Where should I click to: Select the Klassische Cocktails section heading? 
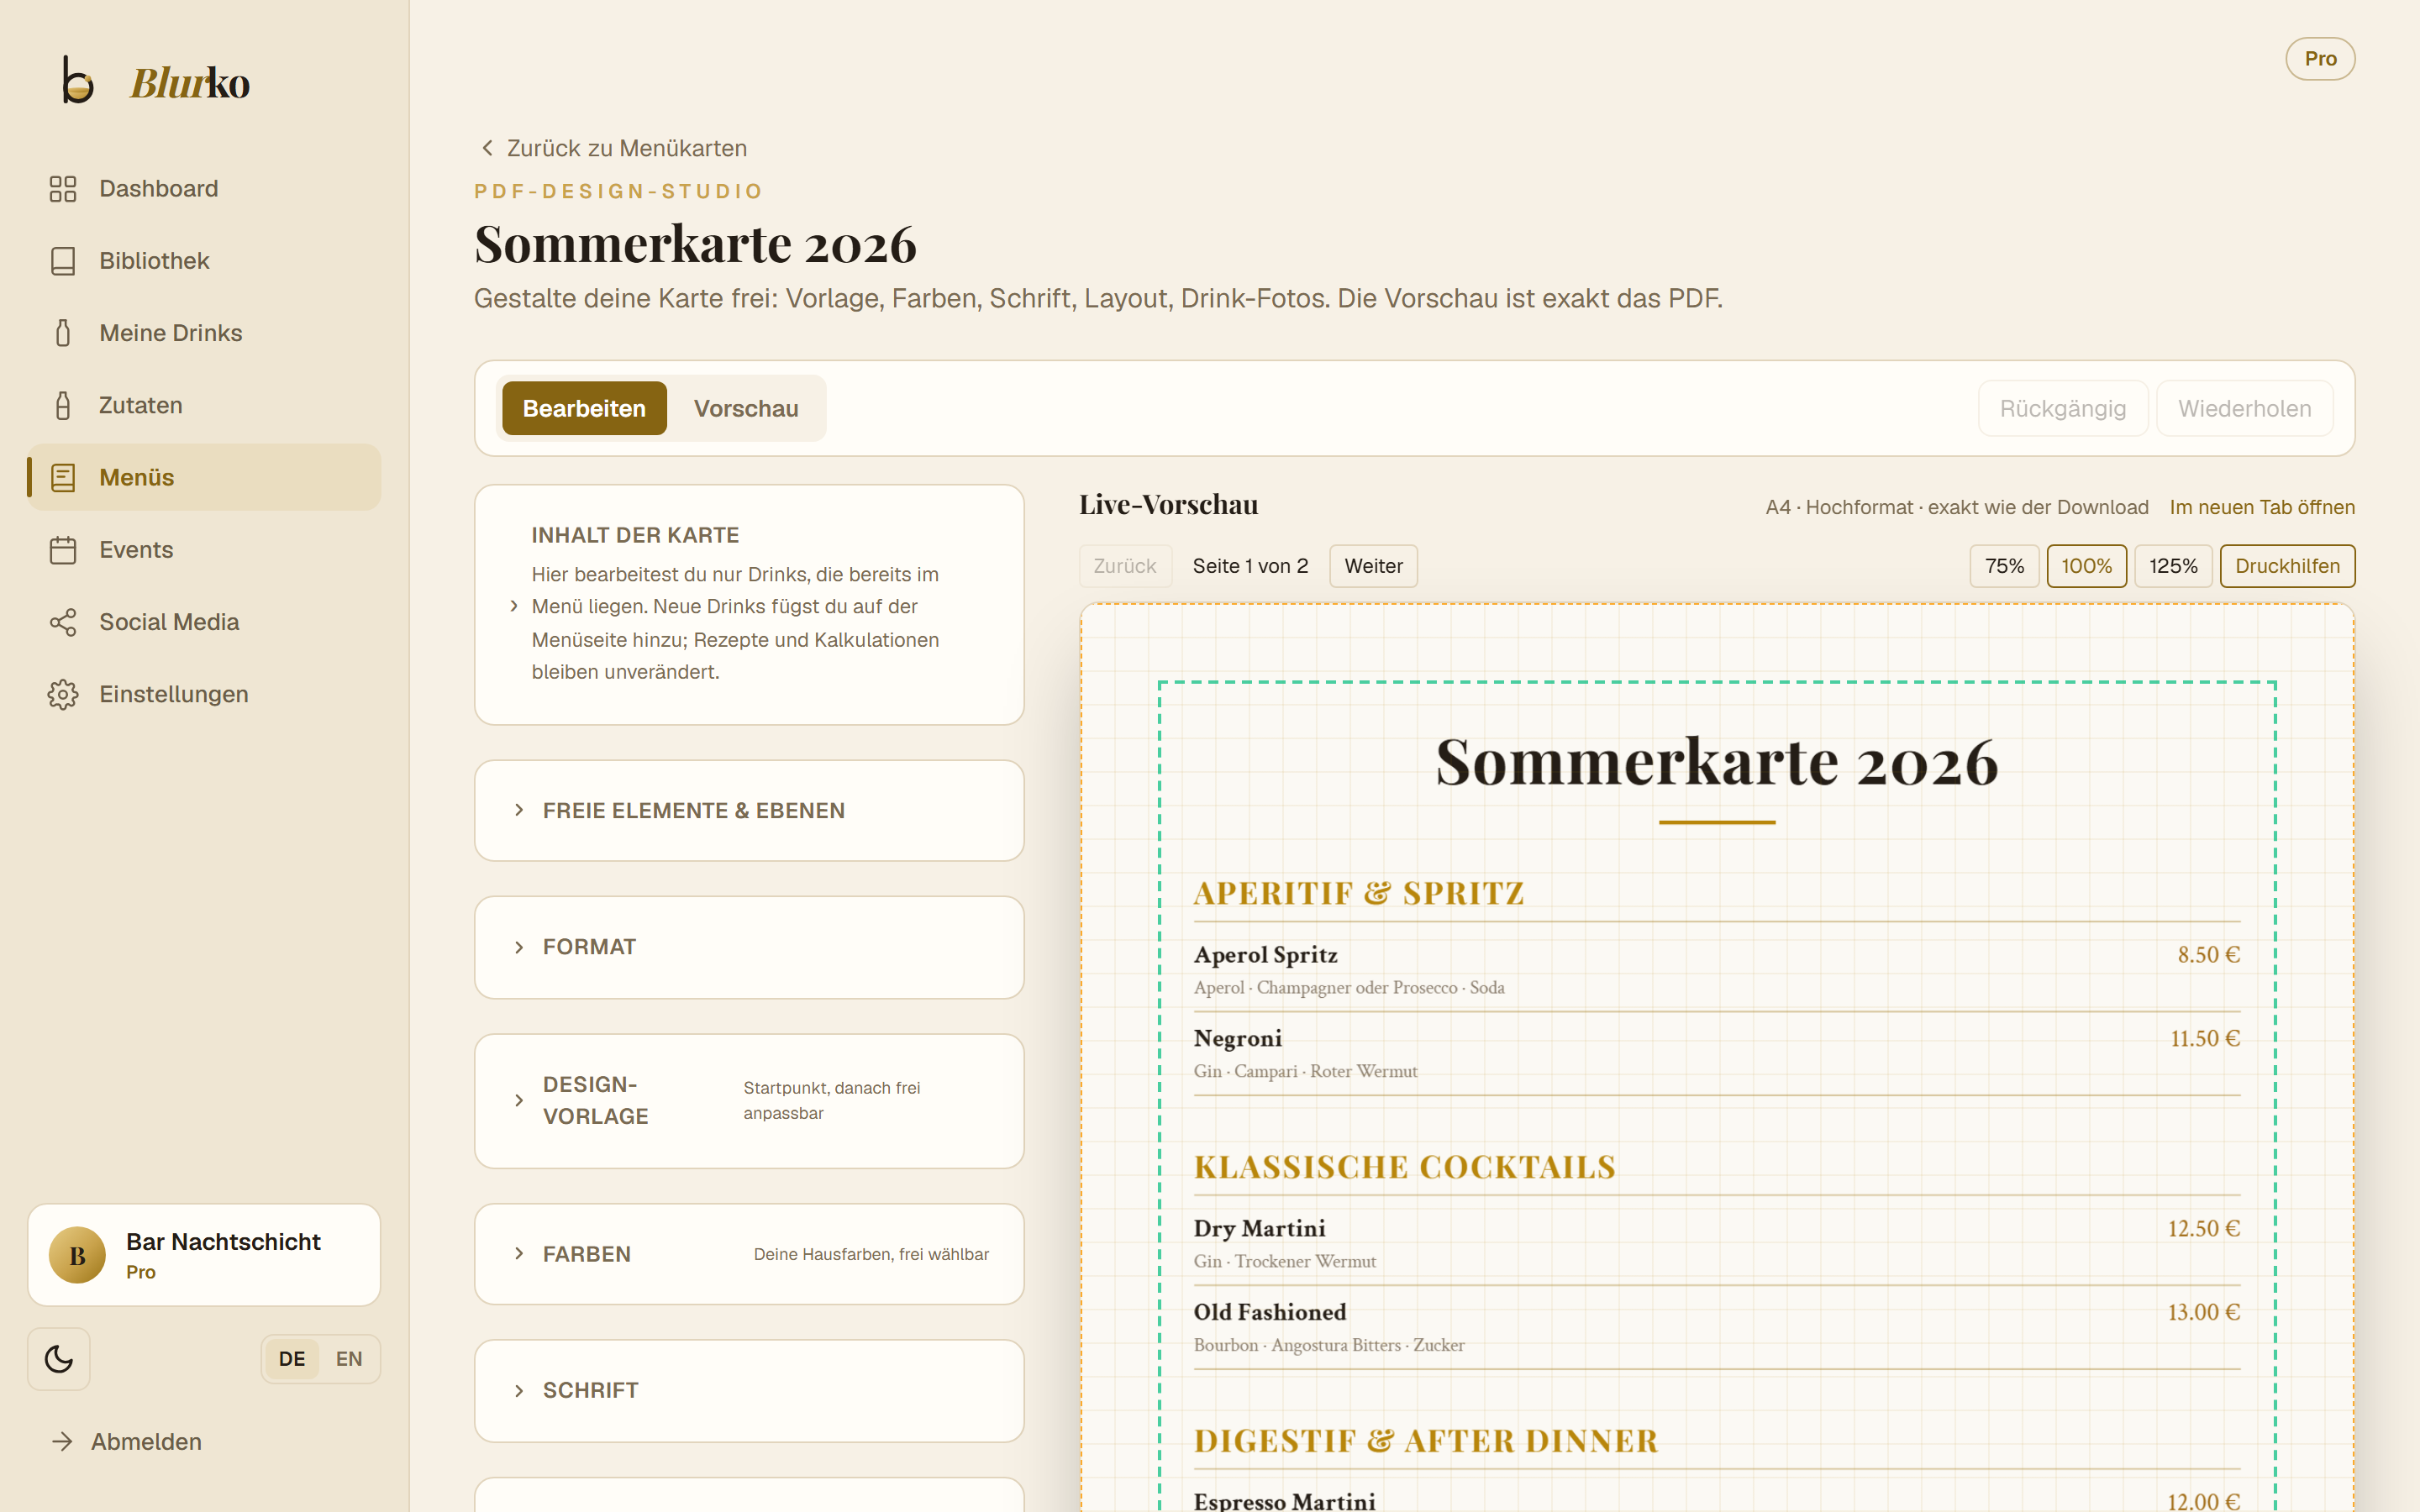click(x=1404, y=1167)
